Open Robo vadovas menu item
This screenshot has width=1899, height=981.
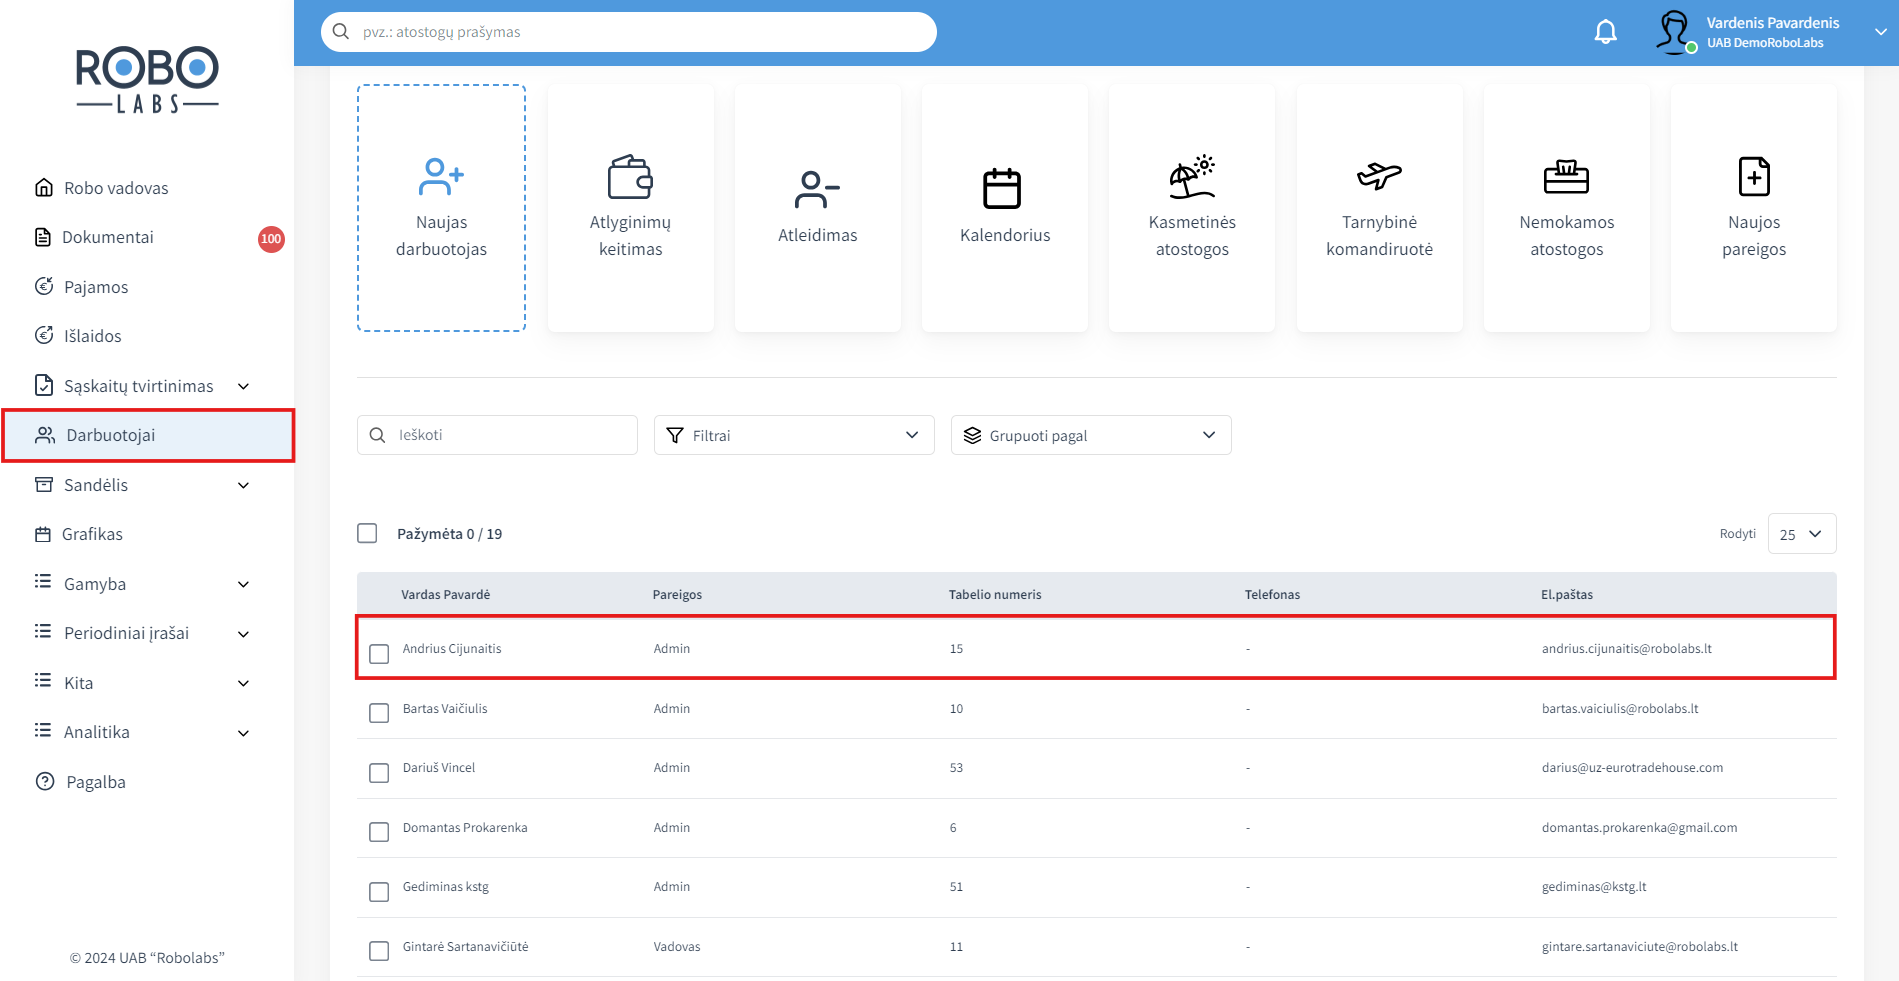pos(116,188)
